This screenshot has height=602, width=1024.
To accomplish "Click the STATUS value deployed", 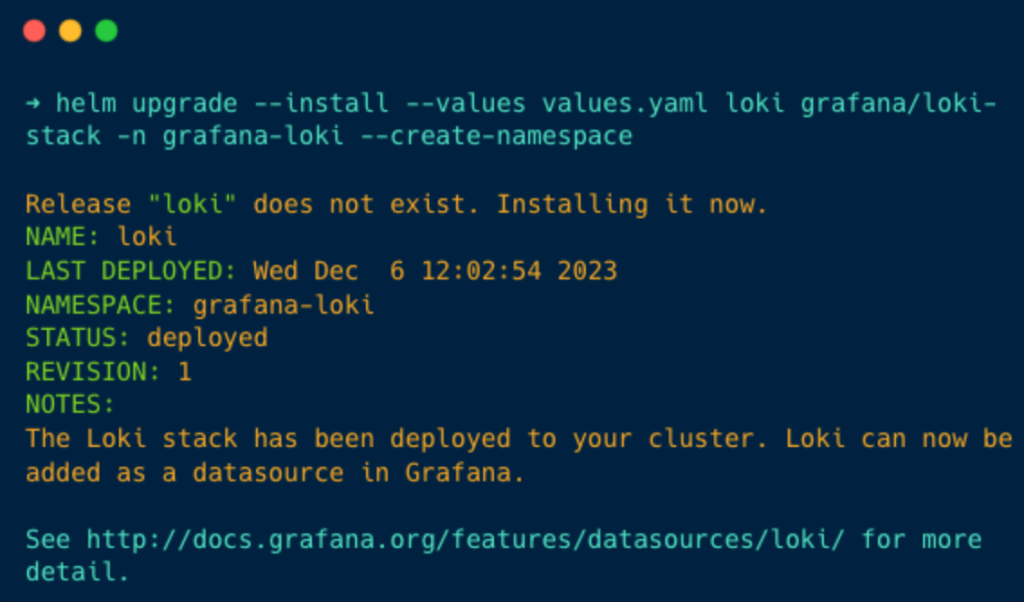I will tap(208, 338).
